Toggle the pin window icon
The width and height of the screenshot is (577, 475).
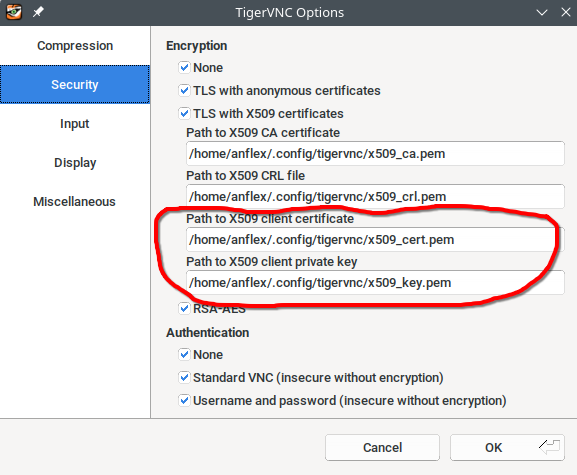click(x=38, y=12)
